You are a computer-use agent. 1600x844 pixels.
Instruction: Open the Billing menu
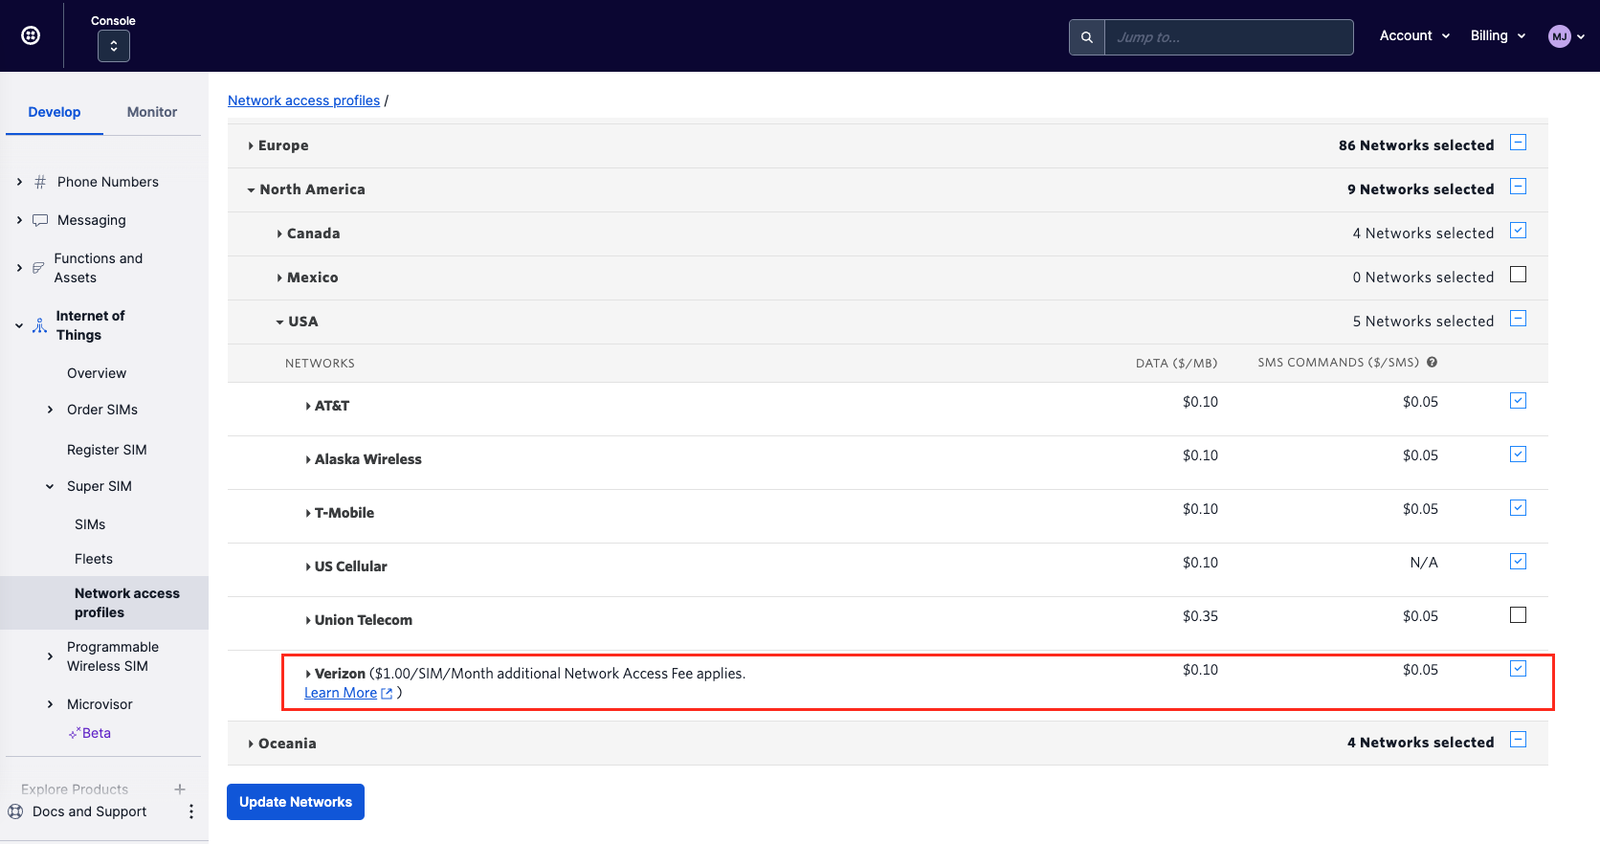pos(1498,36)
